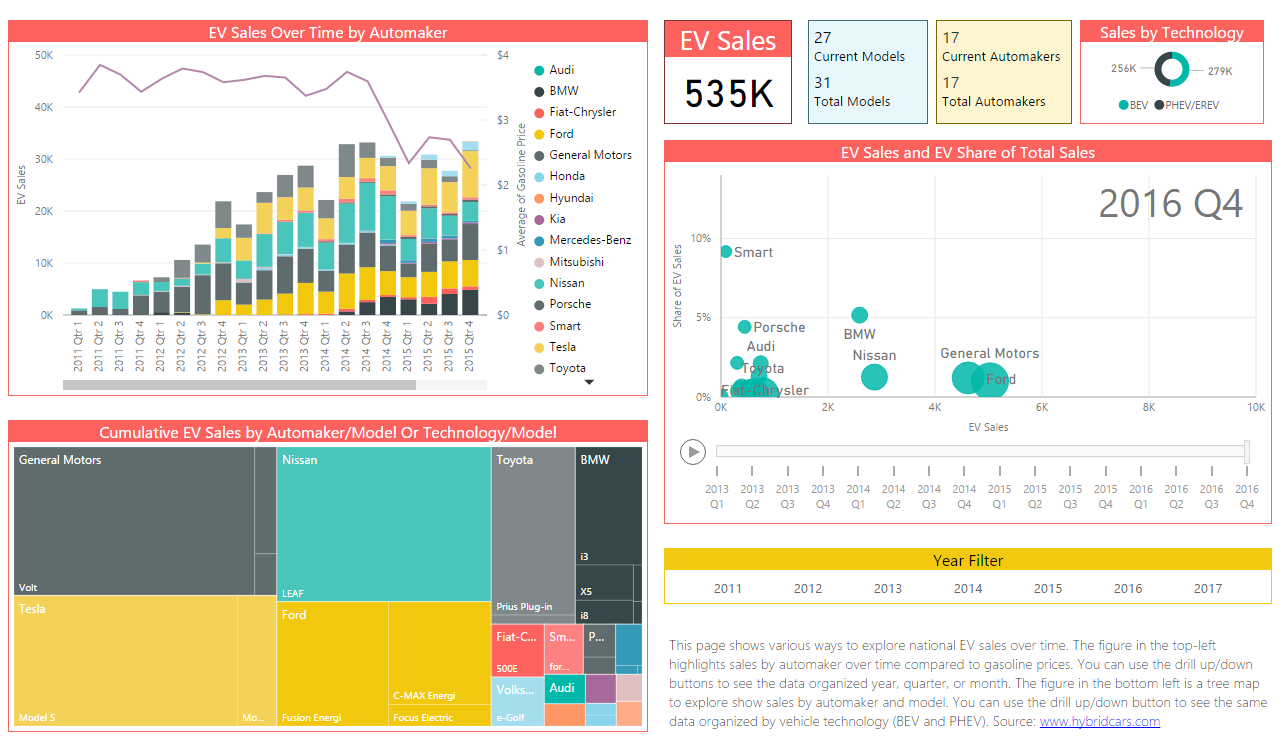Click the 2015 Qtr 4 stacked bar
Viewport: 1280px width, 740px height.
[470, 228]
